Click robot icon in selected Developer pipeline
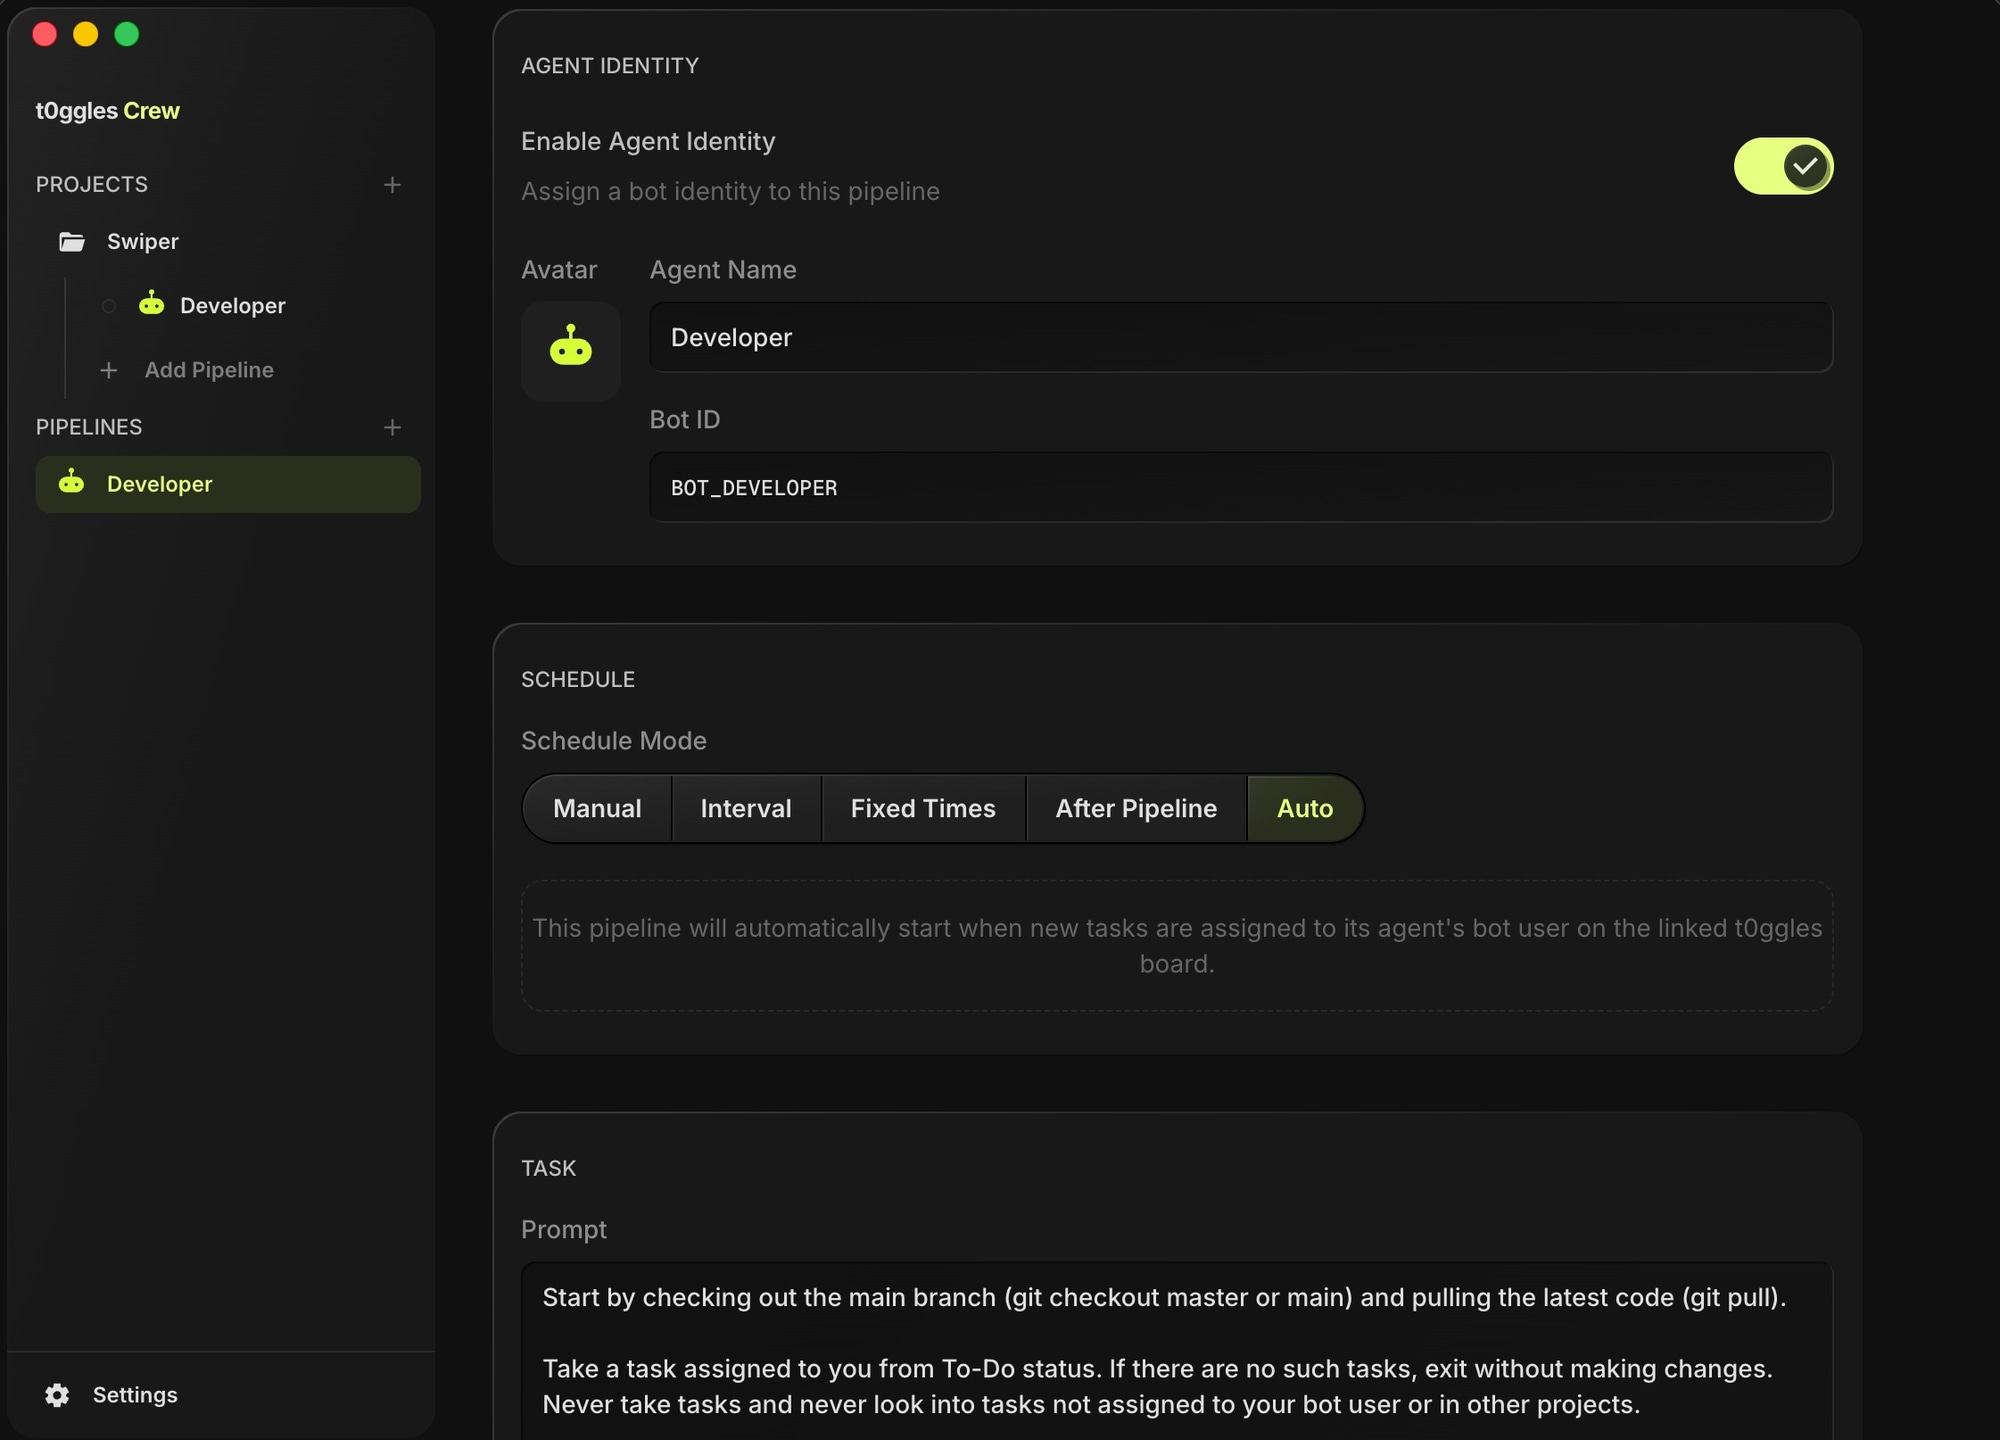 72,483
